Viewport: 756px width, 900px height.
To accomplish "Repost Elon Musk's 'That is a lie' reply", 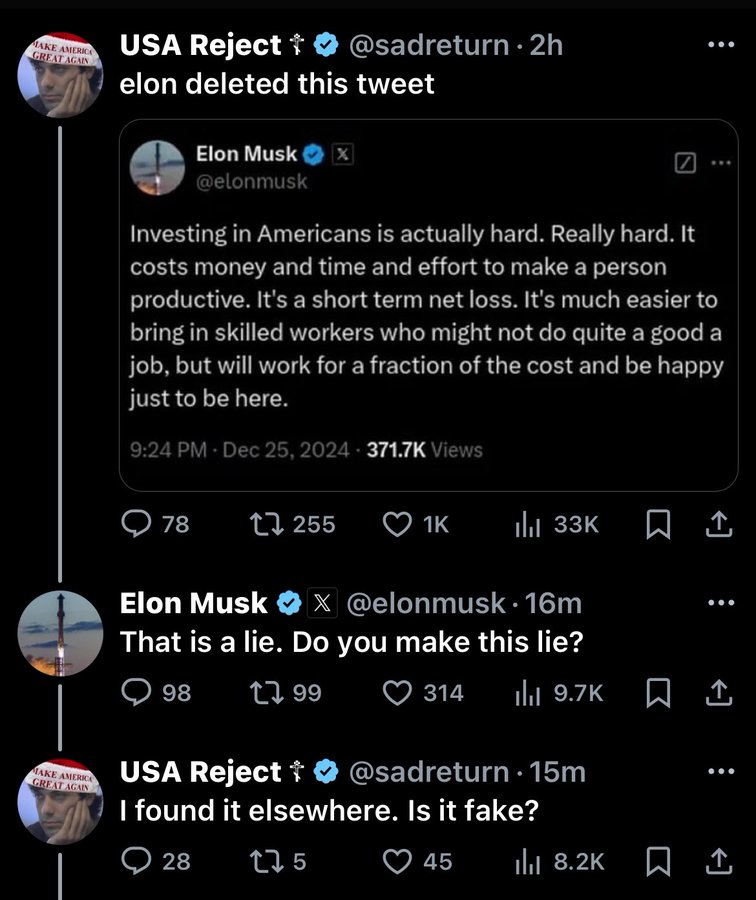I will (x=274, y=692).
